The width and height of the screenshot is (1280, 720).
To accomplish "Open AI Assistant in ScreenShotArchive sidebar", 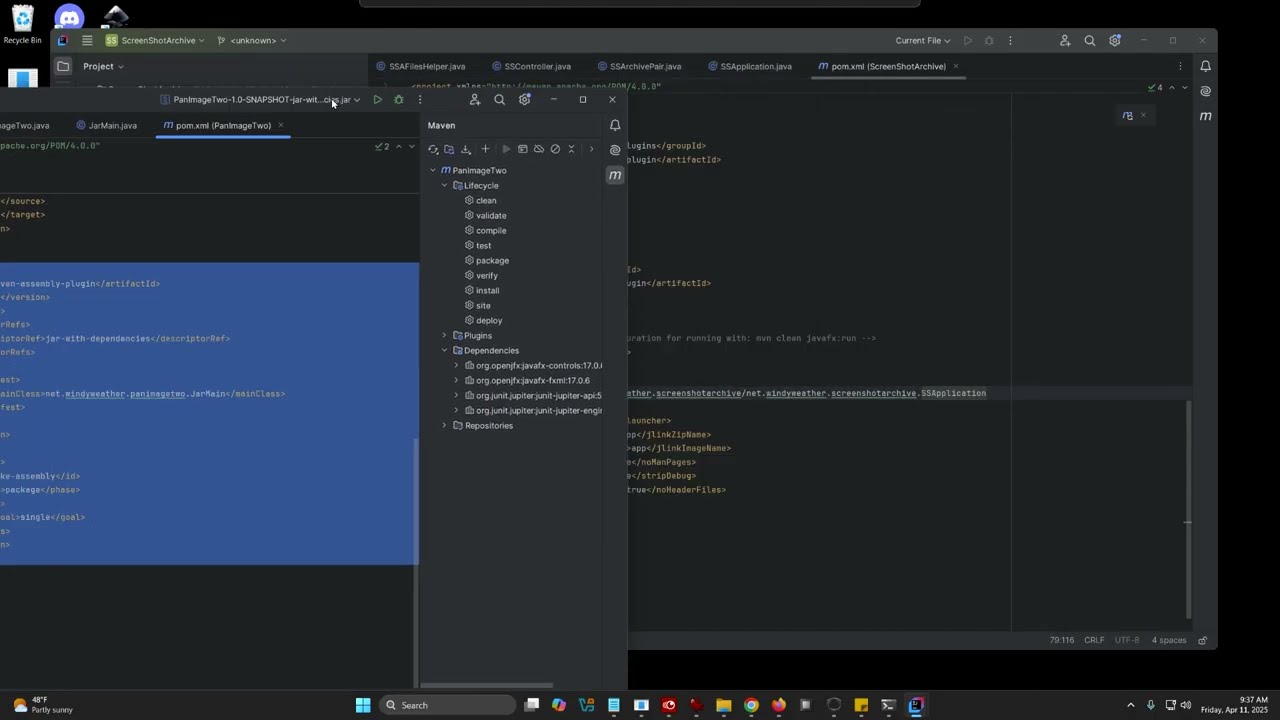I will point(1205,91).
